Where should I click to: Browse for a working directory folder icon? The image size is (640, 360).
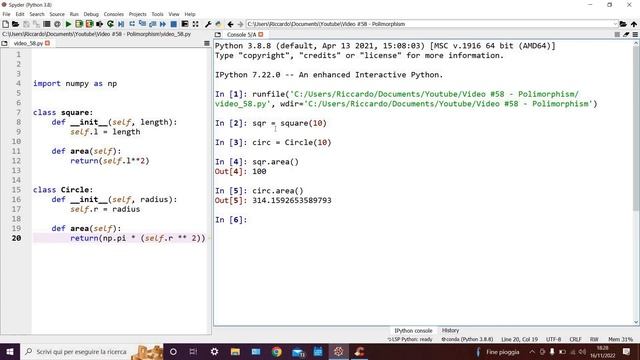pyautogui.click(x=623, y=24)
